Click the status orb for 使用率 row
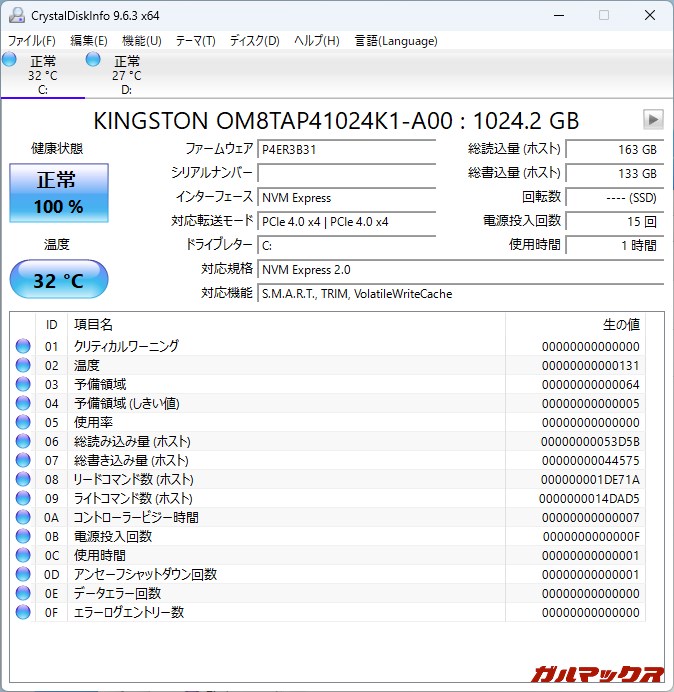The width and height of the screenshot is (674, 692). tap(23, 422)
